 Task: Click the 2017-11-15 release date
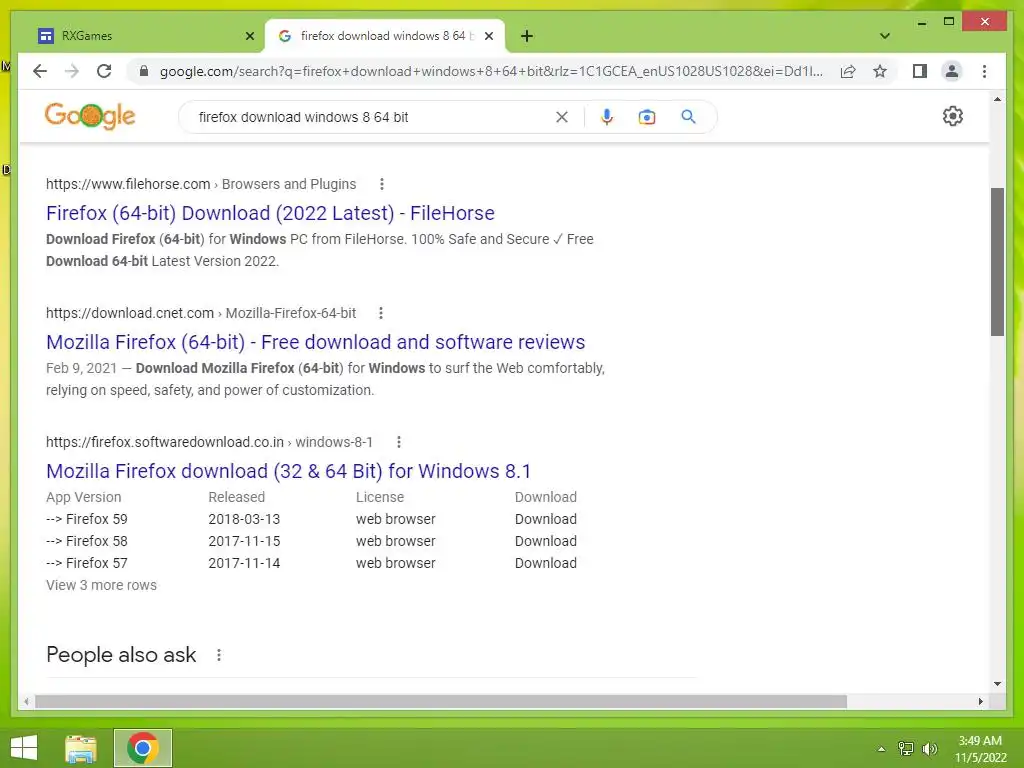pos(244,541)
